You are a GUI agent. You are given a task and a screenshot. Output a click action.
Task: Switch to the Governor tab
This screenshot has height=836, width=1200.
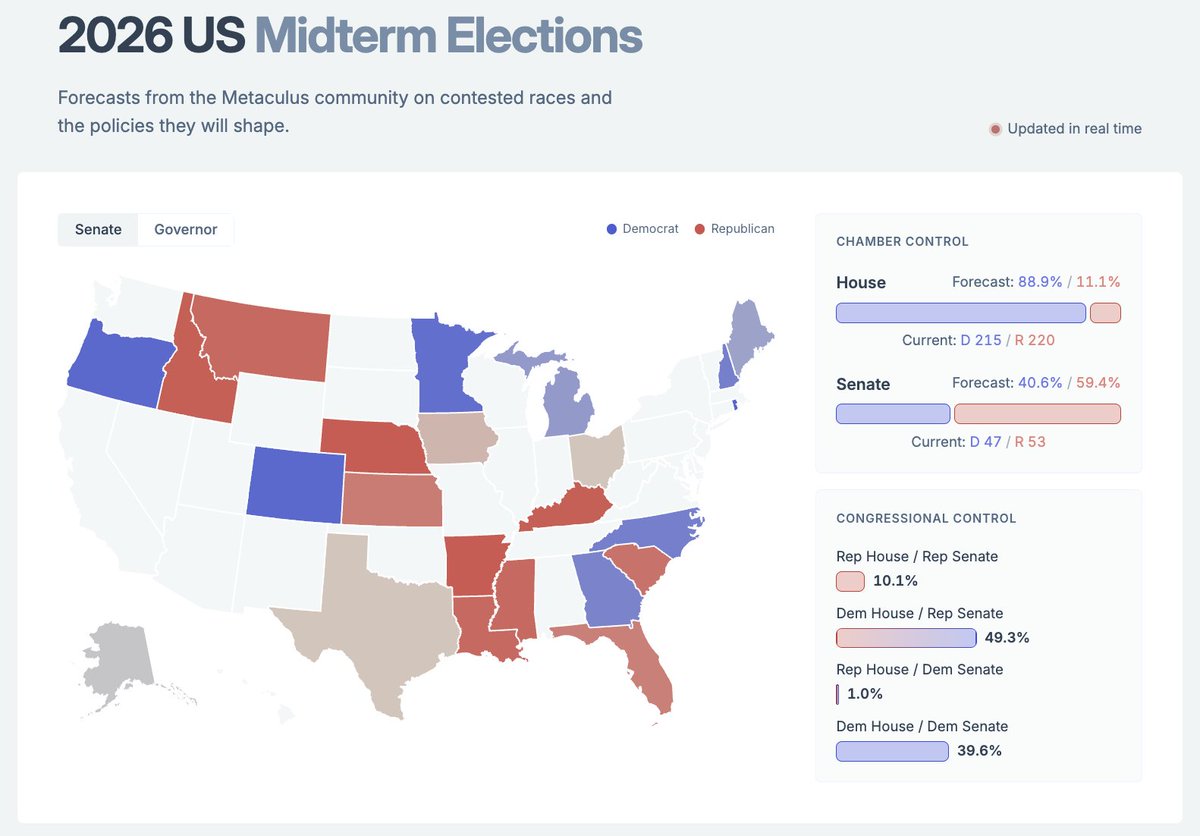tap(186, 229)
